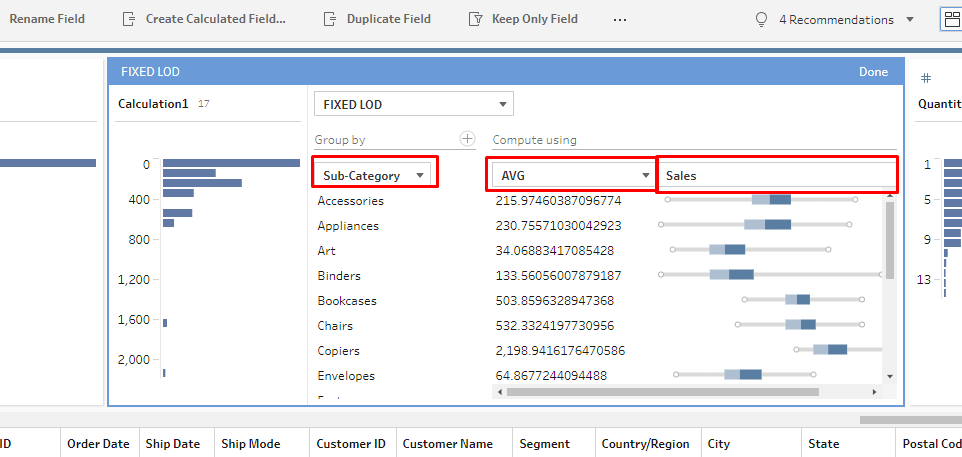This screenshot has height=457, width=962.
Task: Click the Keep Only Field filter icon
Action: (475, 19)
